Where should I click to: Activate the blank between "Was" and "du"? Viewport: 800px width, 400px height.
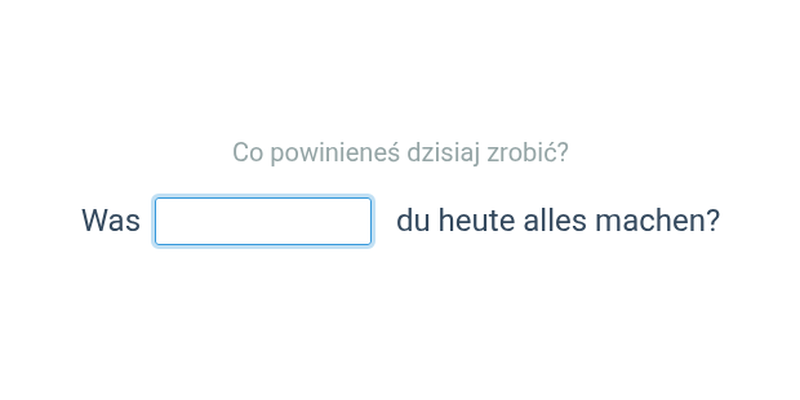tap(263, 221)
